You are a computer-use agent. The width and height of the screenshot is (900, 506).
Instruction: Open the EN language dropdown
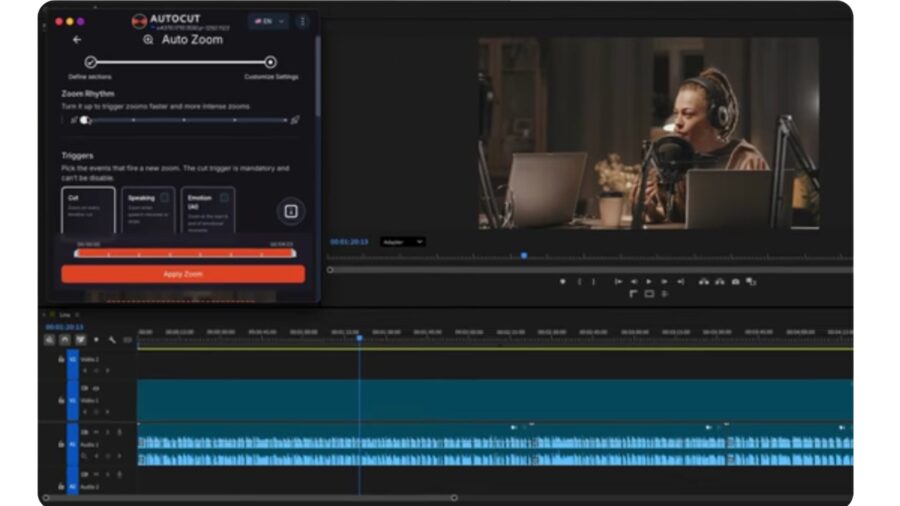[x=268, y=21]
